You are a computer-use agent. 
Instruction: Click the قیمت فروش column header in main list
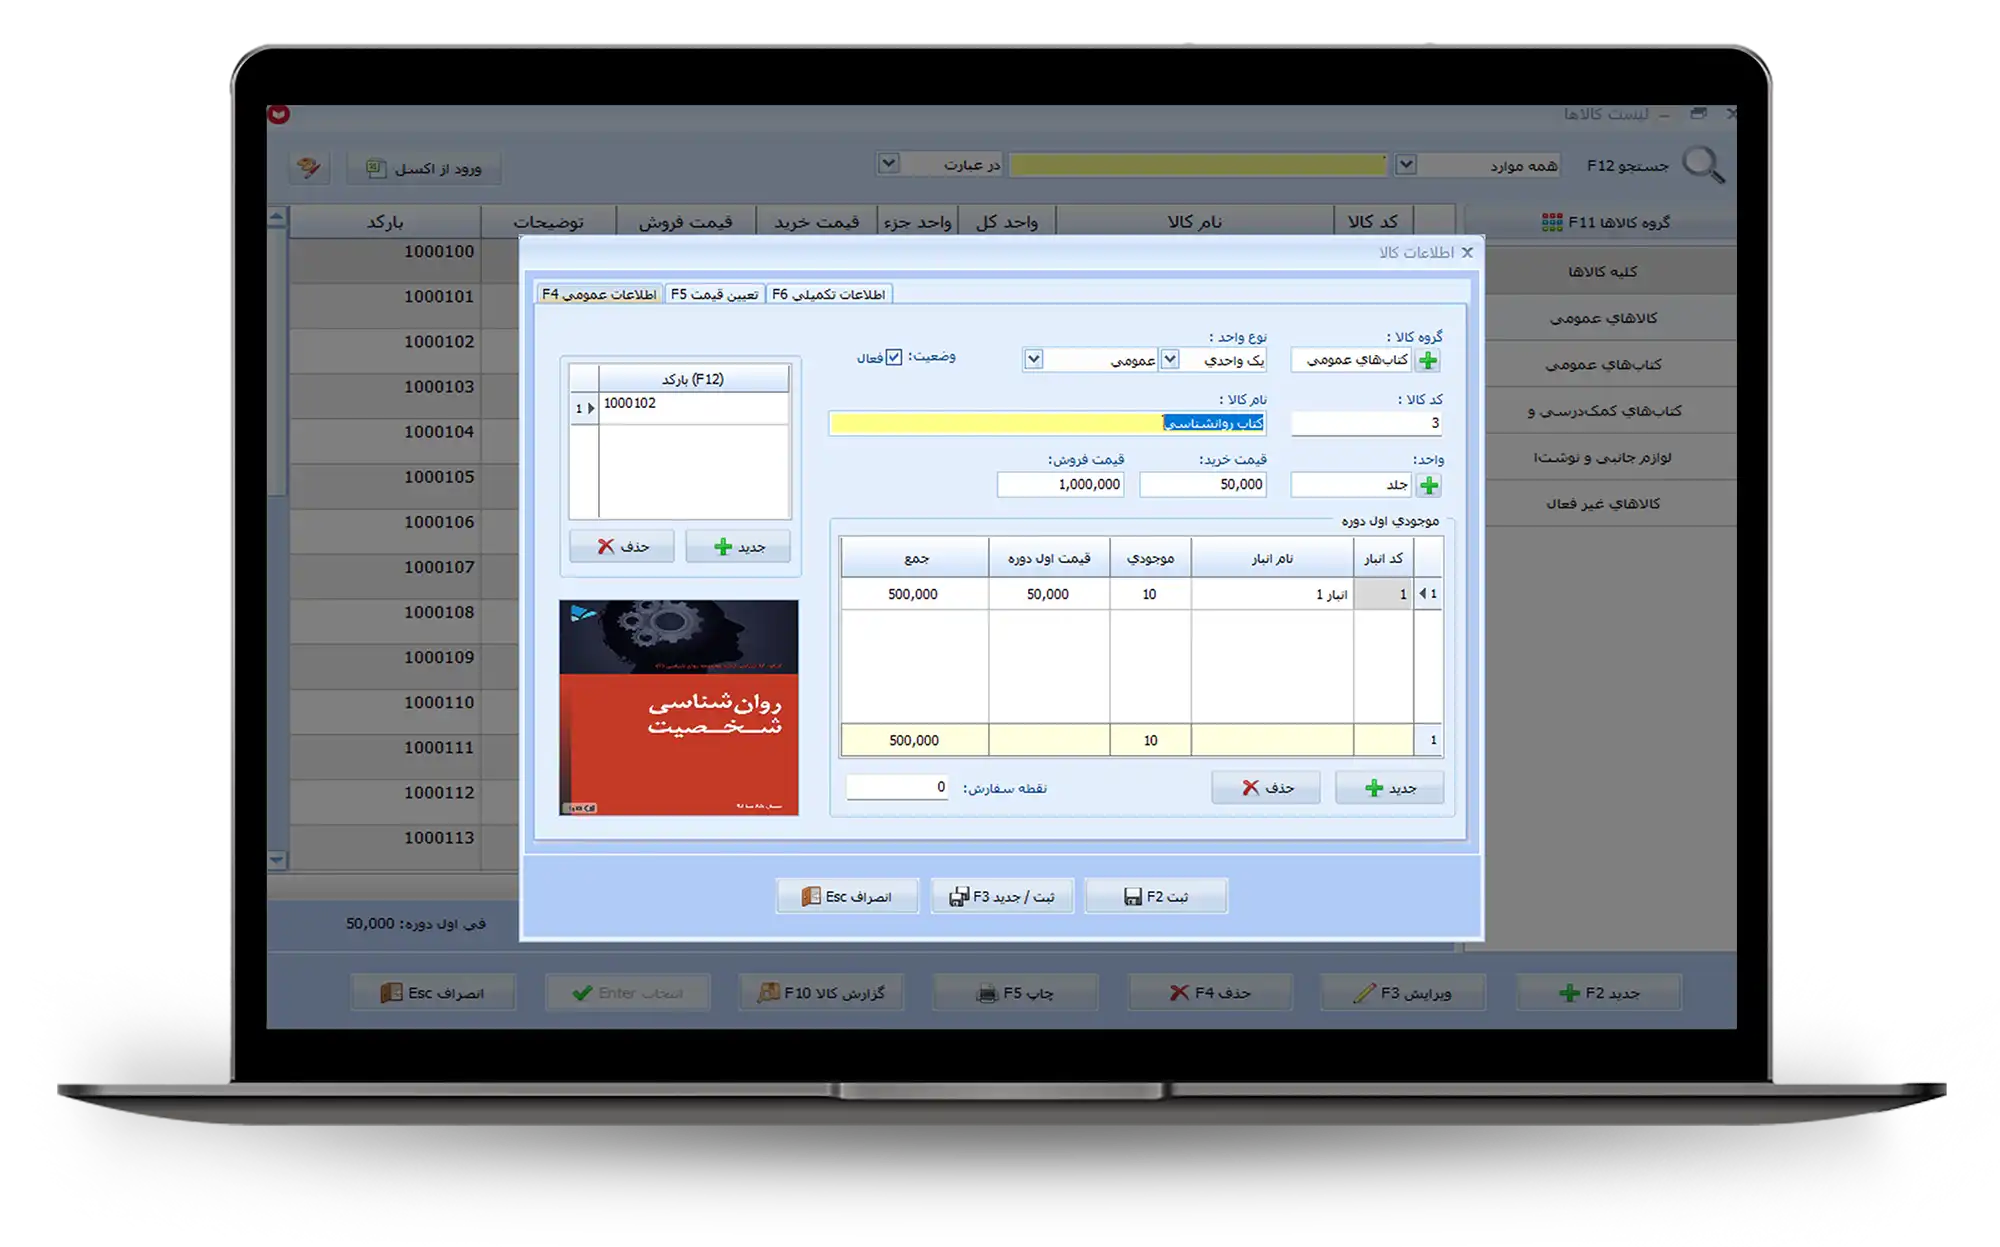coord(685,222)
